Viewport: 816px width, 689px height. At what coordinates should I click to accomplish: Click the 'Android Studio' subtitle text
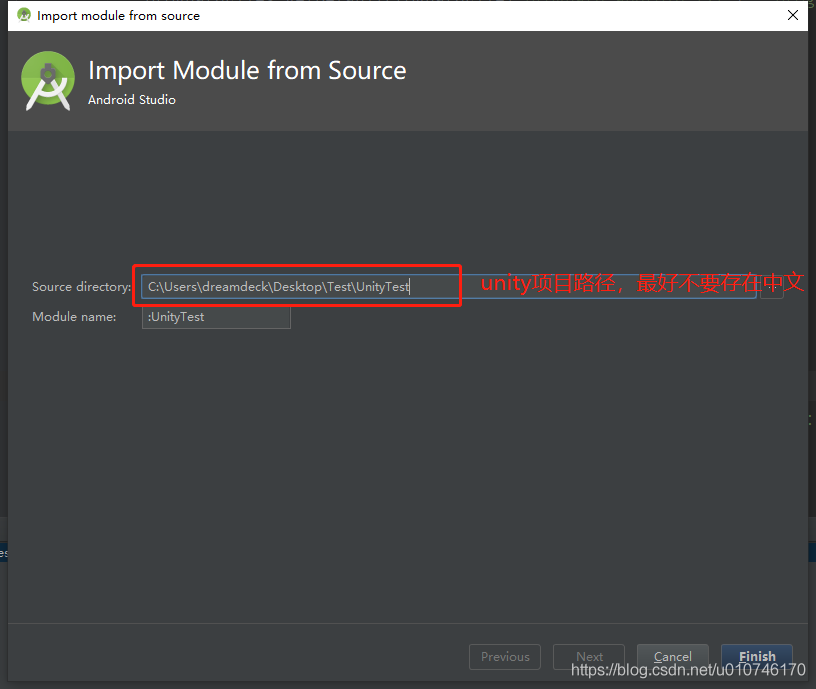pos(132,99)
